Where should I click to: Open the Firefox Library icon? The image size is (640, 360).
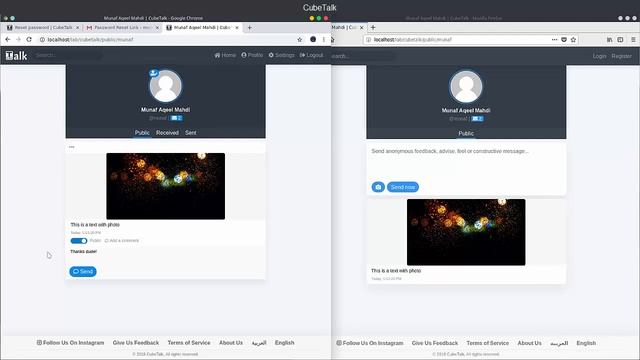pos(609,40)
